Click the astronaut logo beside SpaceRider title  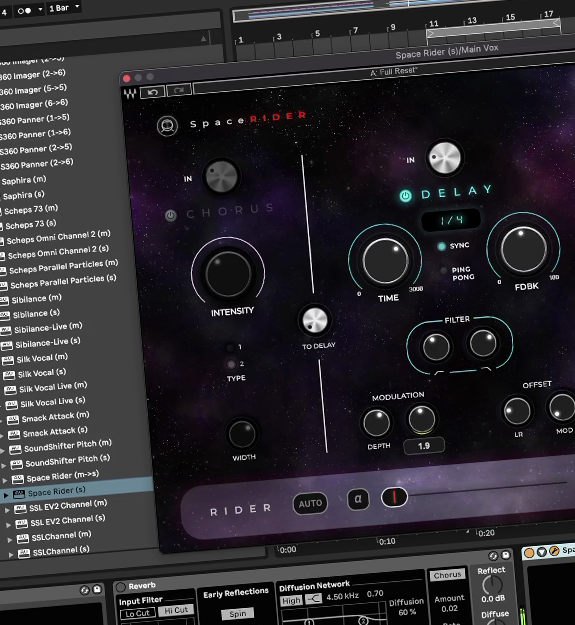pos(167,126)
